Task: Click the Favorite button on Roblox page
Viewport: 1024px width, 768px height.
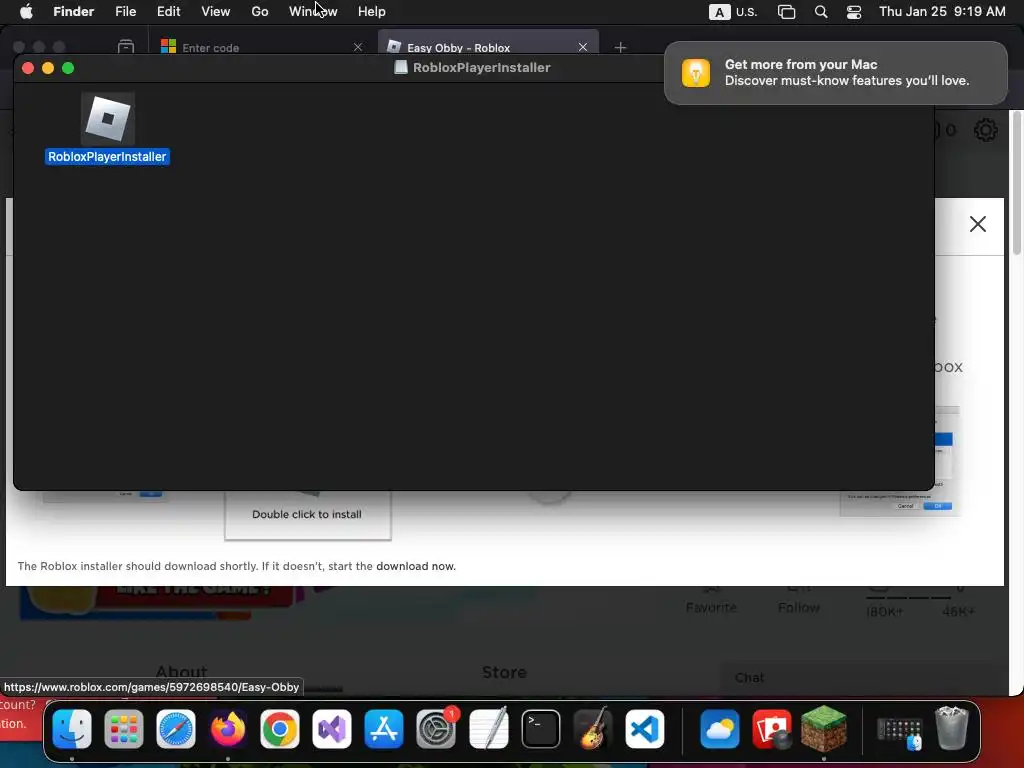Action: pos(711,602)
